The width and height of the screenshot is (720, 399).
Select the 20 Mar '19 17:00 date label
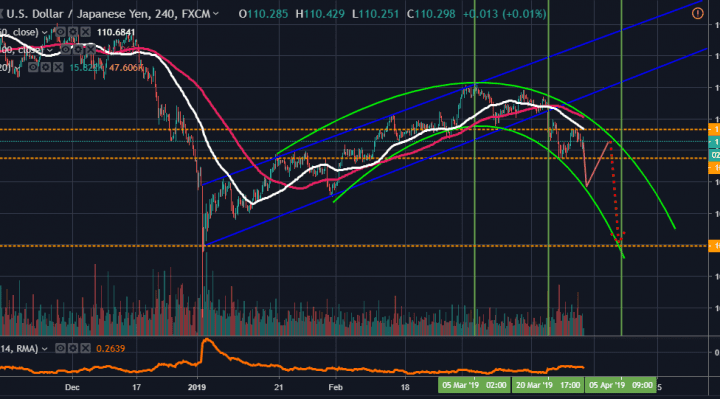coord(547,385)
